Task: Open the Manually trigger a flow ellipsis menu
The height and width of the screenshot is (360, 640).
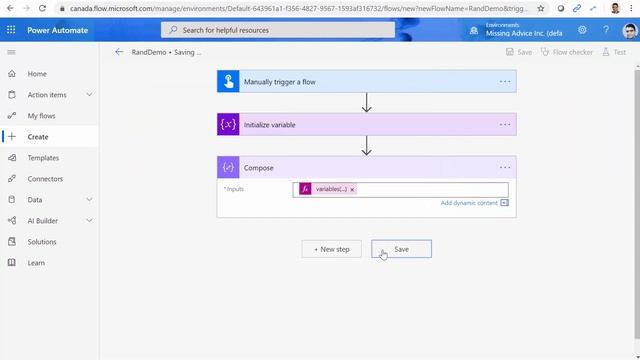Action: 505,82
